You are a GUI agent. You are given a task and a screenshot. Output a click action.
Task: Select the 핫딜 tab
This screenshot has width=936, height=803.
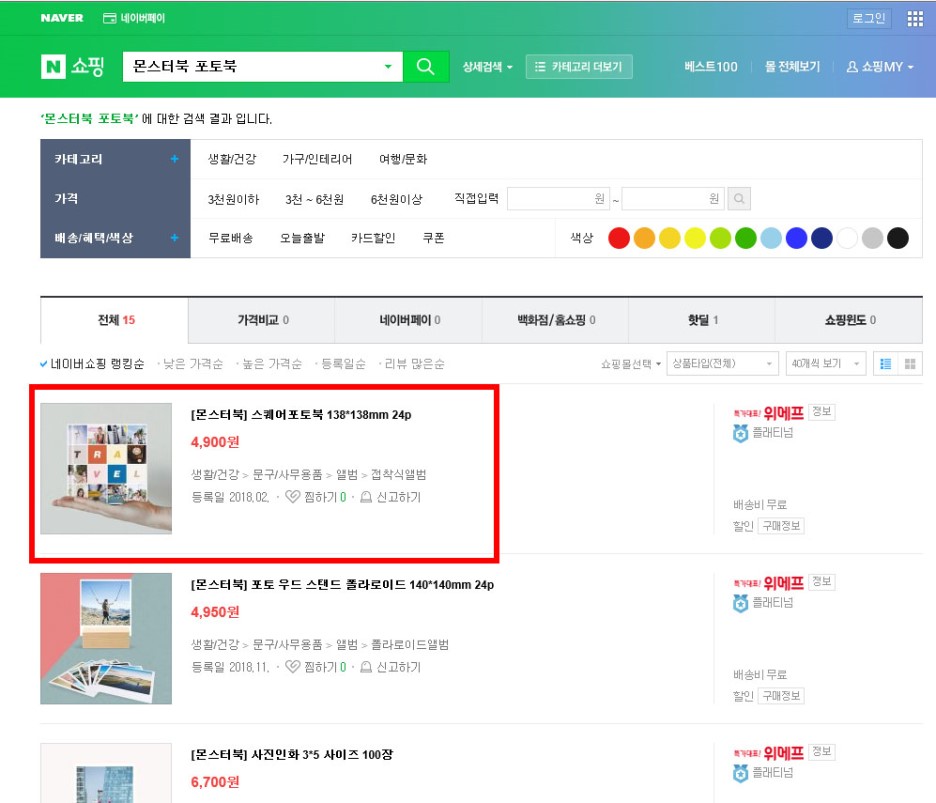[x=702, y=320]
